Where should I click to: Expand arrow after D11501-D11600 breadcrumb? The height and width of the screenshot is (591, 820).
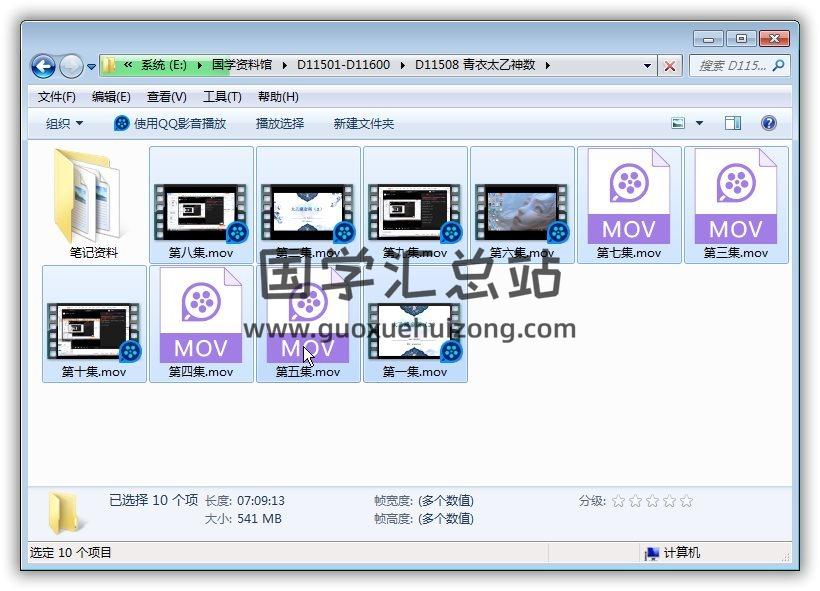pos(403,66)
